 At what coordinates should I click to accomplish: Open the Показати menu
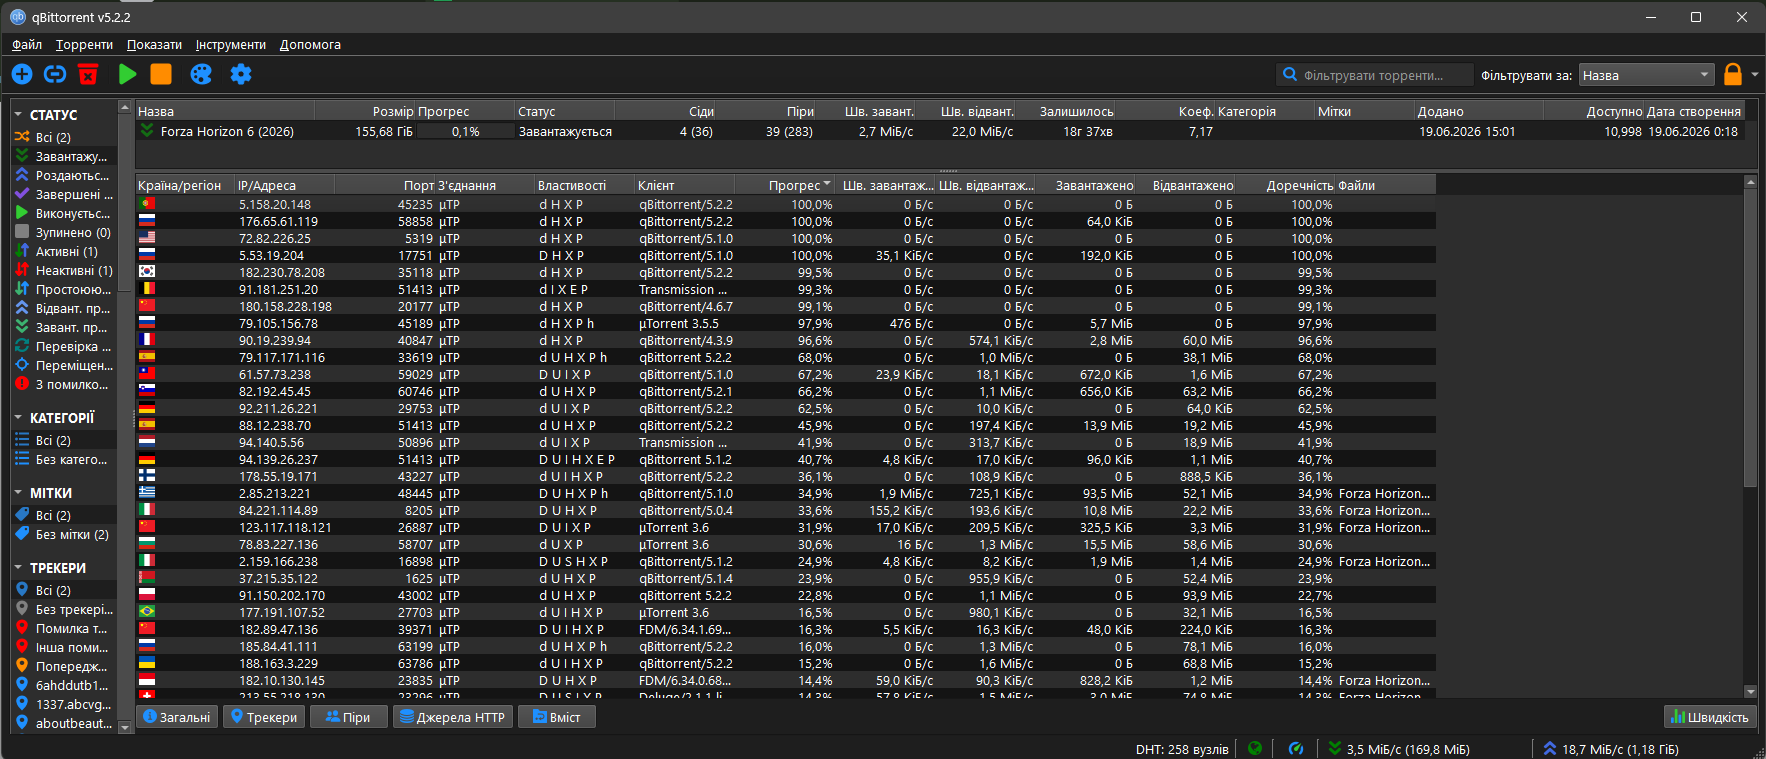tap(154, 44)
